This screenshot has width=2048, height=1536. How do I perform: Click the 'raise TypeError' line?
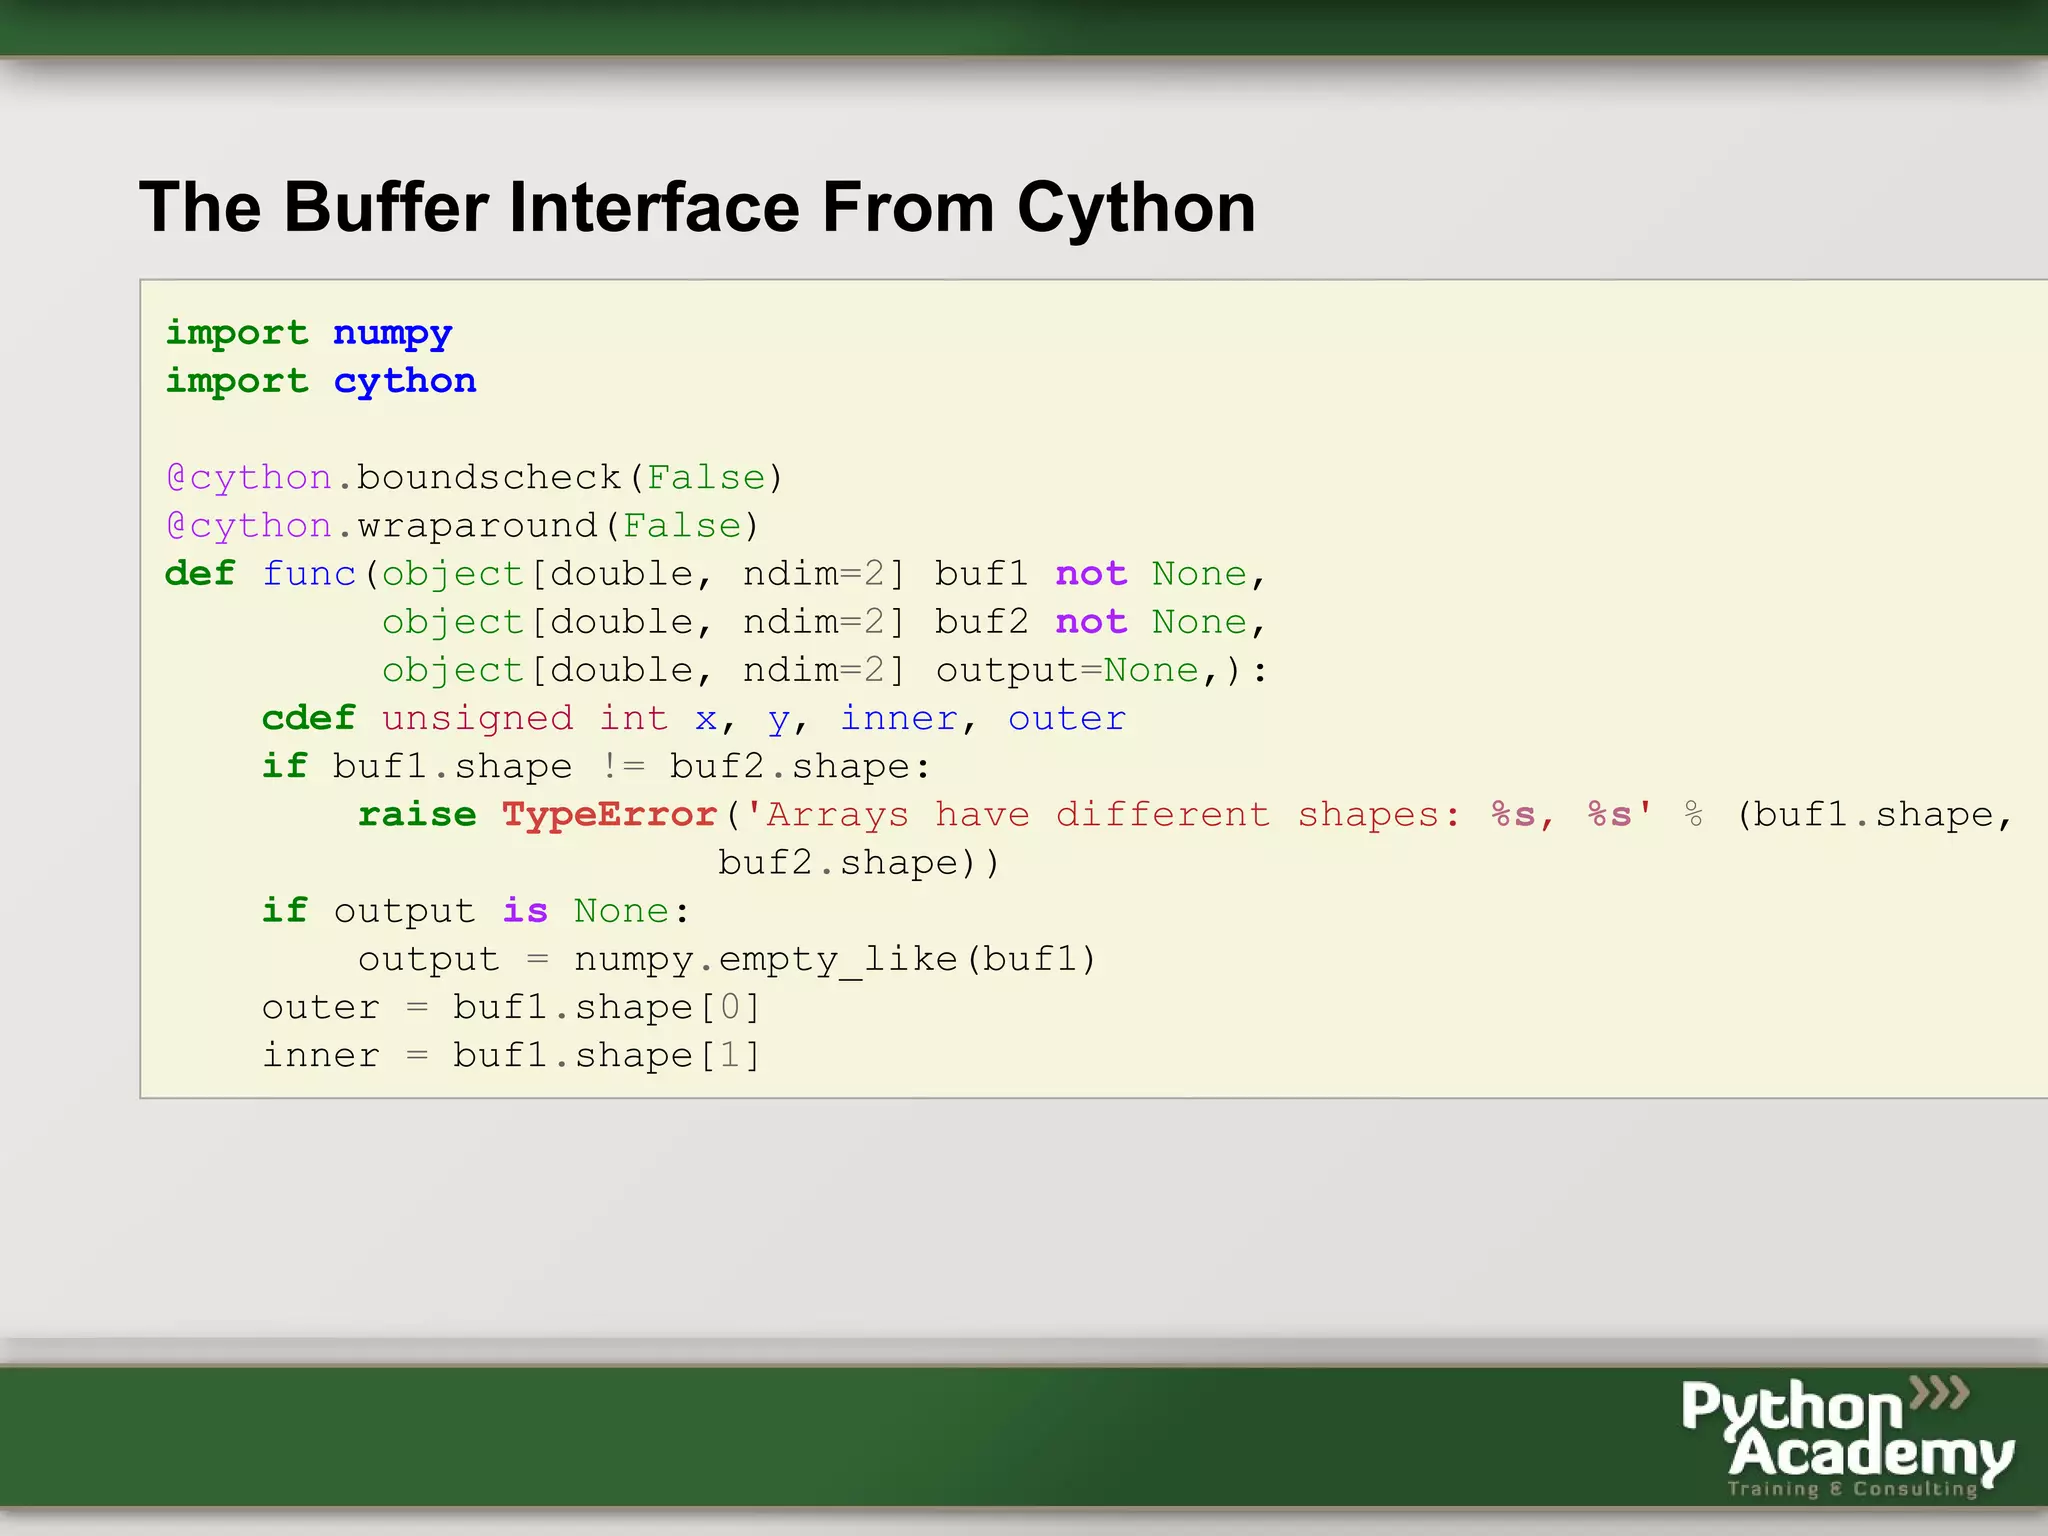[1185, 814]
